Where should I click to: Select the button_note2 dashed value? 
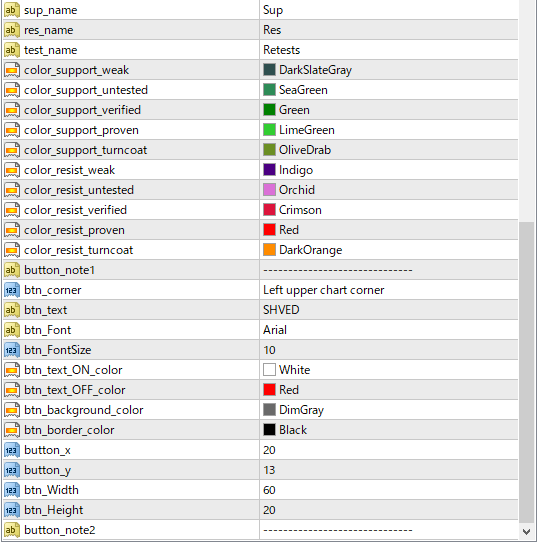pyautogui.click(x=338, y=530)
